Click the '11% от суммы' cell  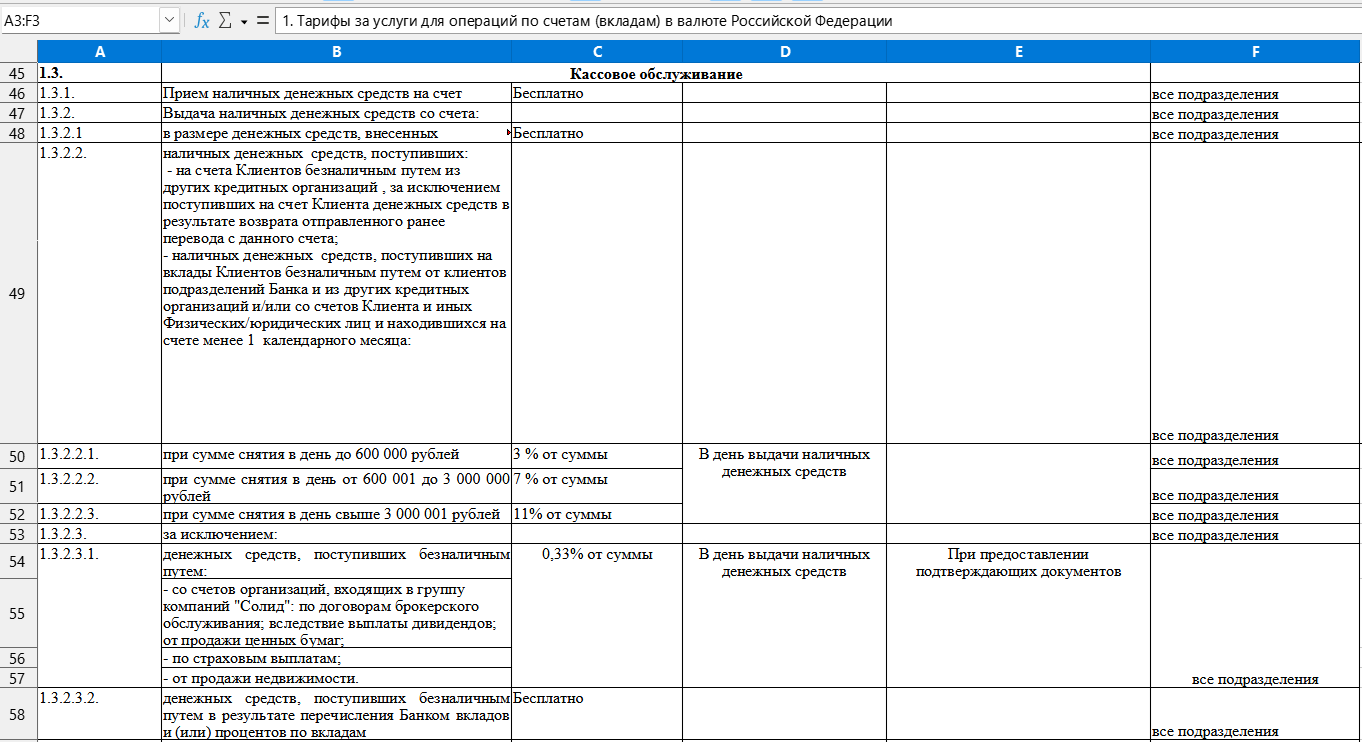point(597,514)
